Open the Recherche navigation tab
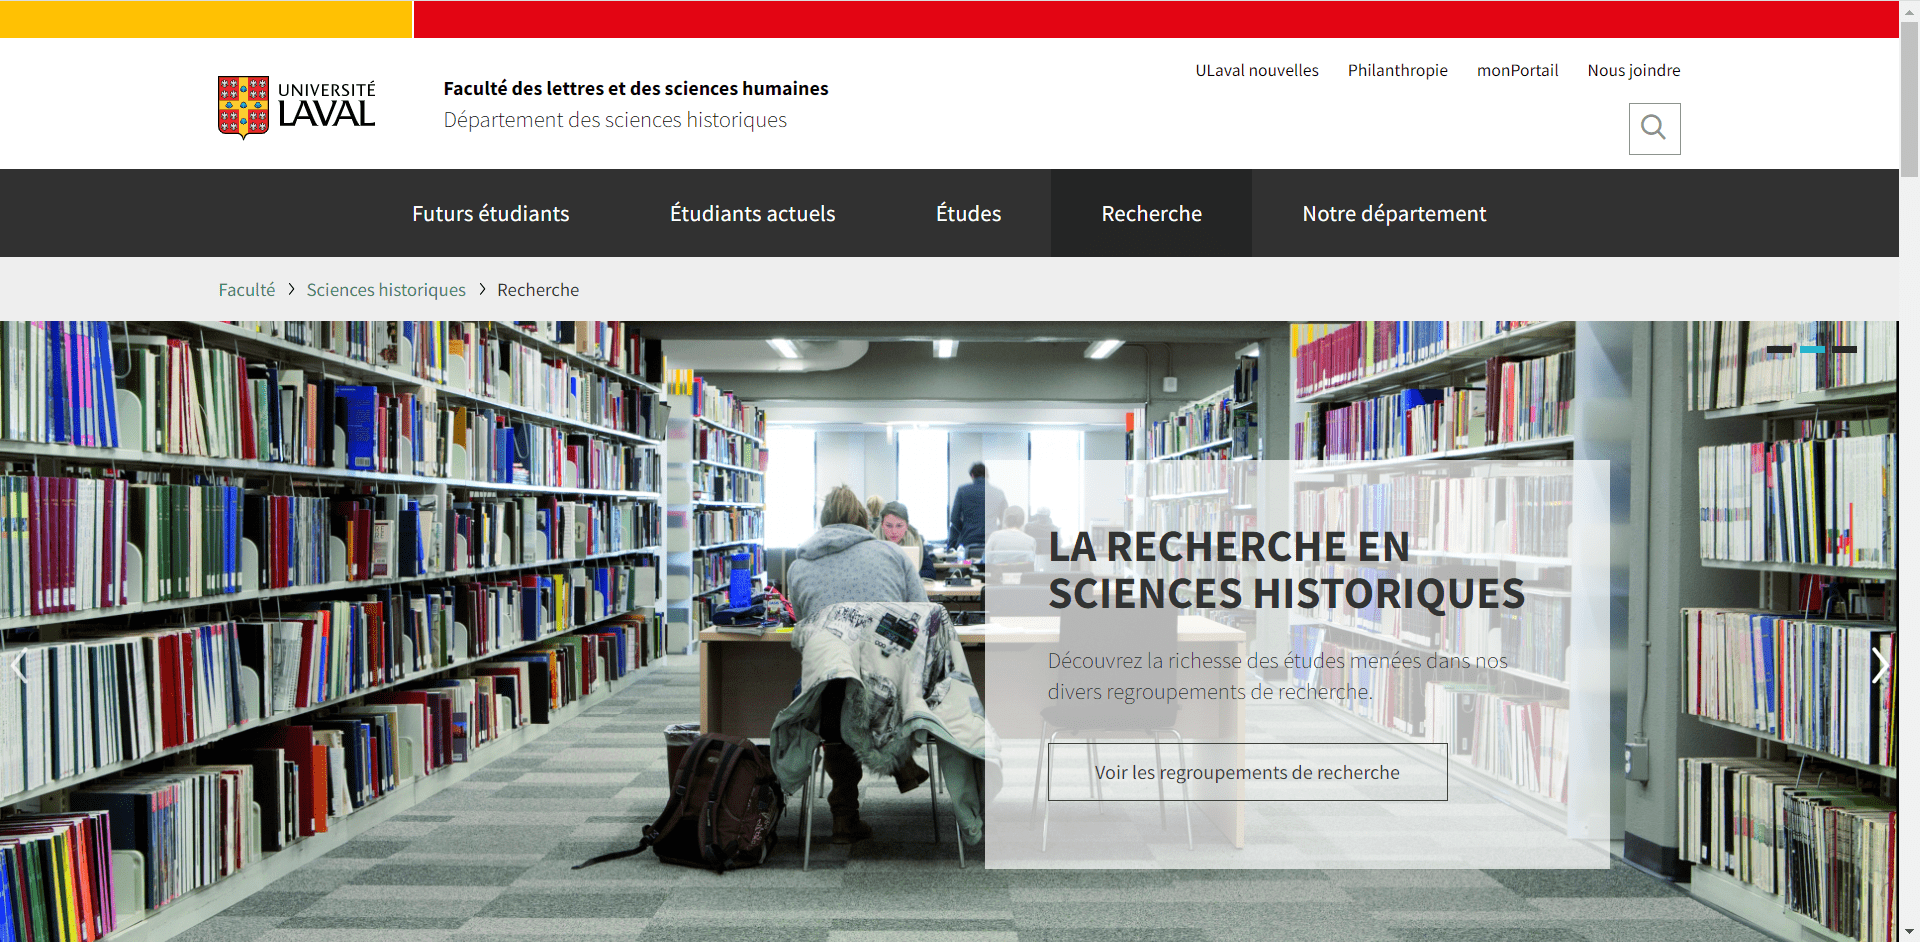The height and width of the screenshot is (942, 1920). point(1151,213)
